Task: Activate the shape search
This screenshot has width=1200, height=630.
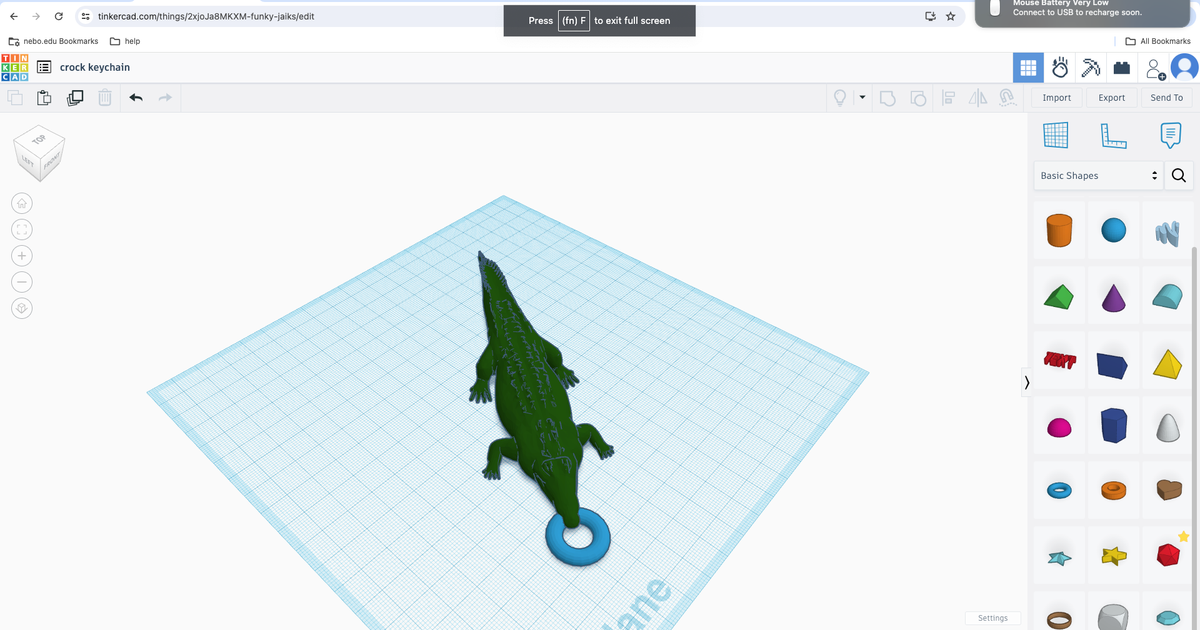Action: point(1178,175)
